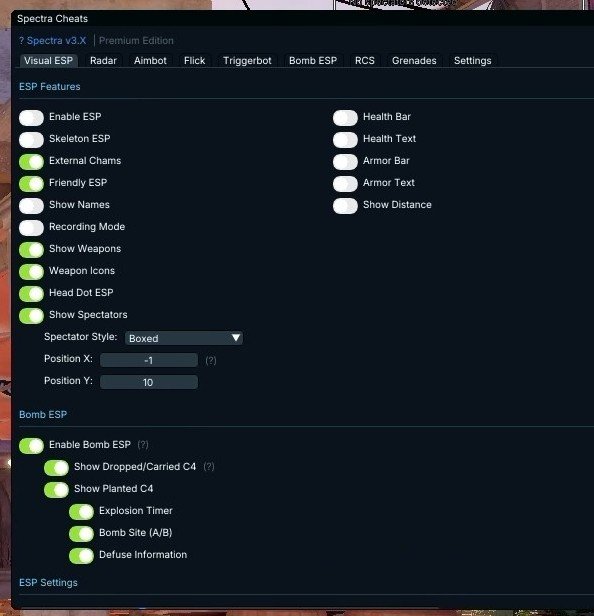Screen dimensions: 594x616
Task: Select the Grenades tab
Action: tap(414, 60)
